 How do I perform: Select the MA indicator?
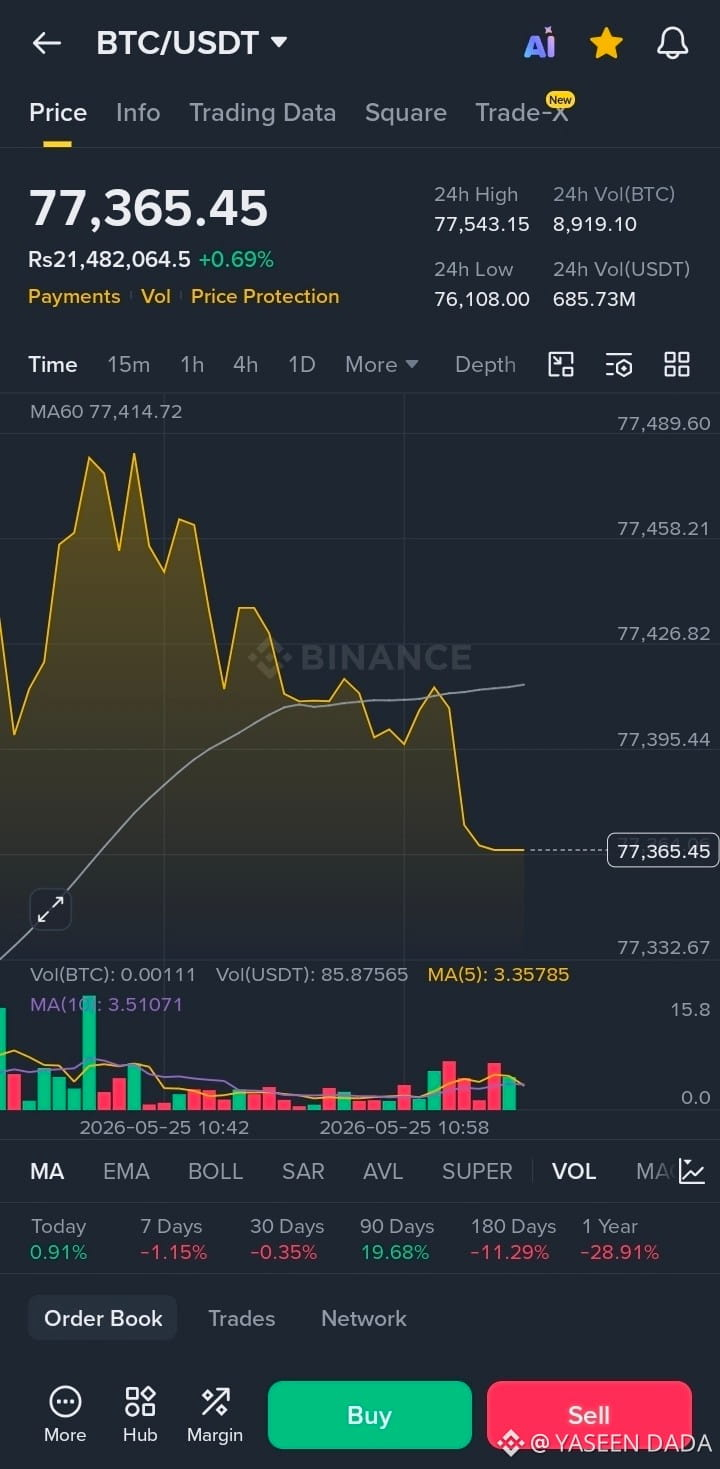47,1171
